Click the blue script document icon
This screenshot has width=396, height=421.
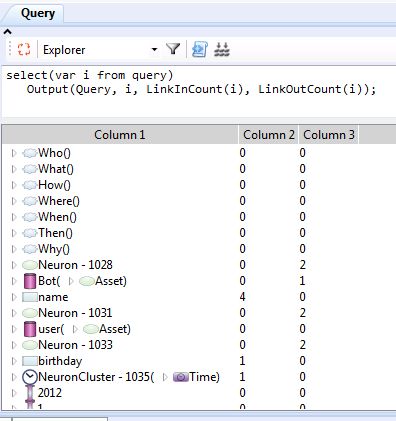(200, 49)
